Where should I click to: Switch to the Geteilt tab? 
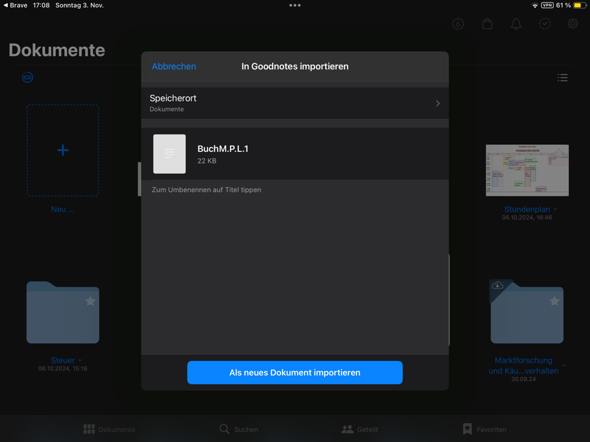(x=359, y=429)
